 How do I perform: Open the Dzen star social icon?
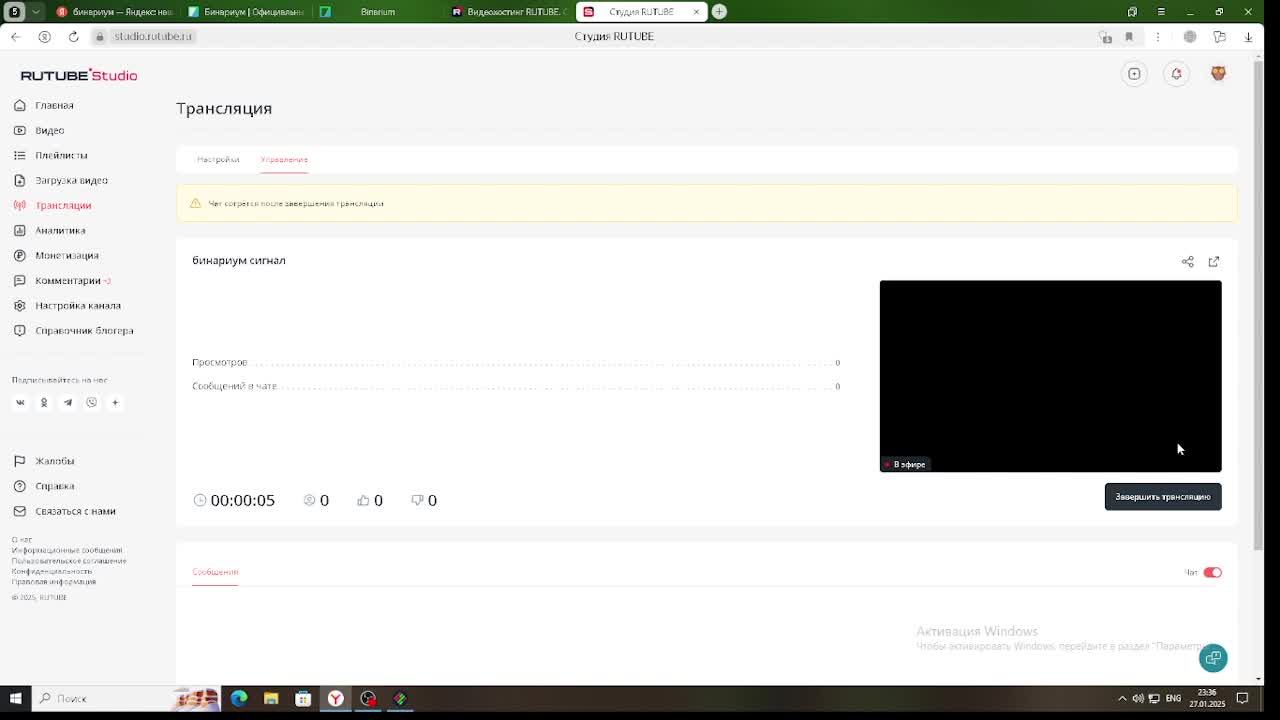pos(115,402)
